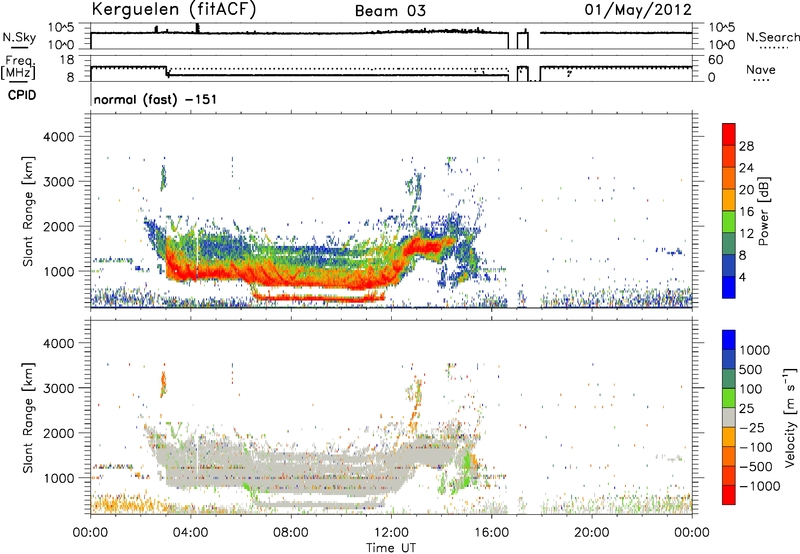Click the blue 4 dB color bar segment
This screenshot has height=554, width=800.
click(x=729, y=287)
